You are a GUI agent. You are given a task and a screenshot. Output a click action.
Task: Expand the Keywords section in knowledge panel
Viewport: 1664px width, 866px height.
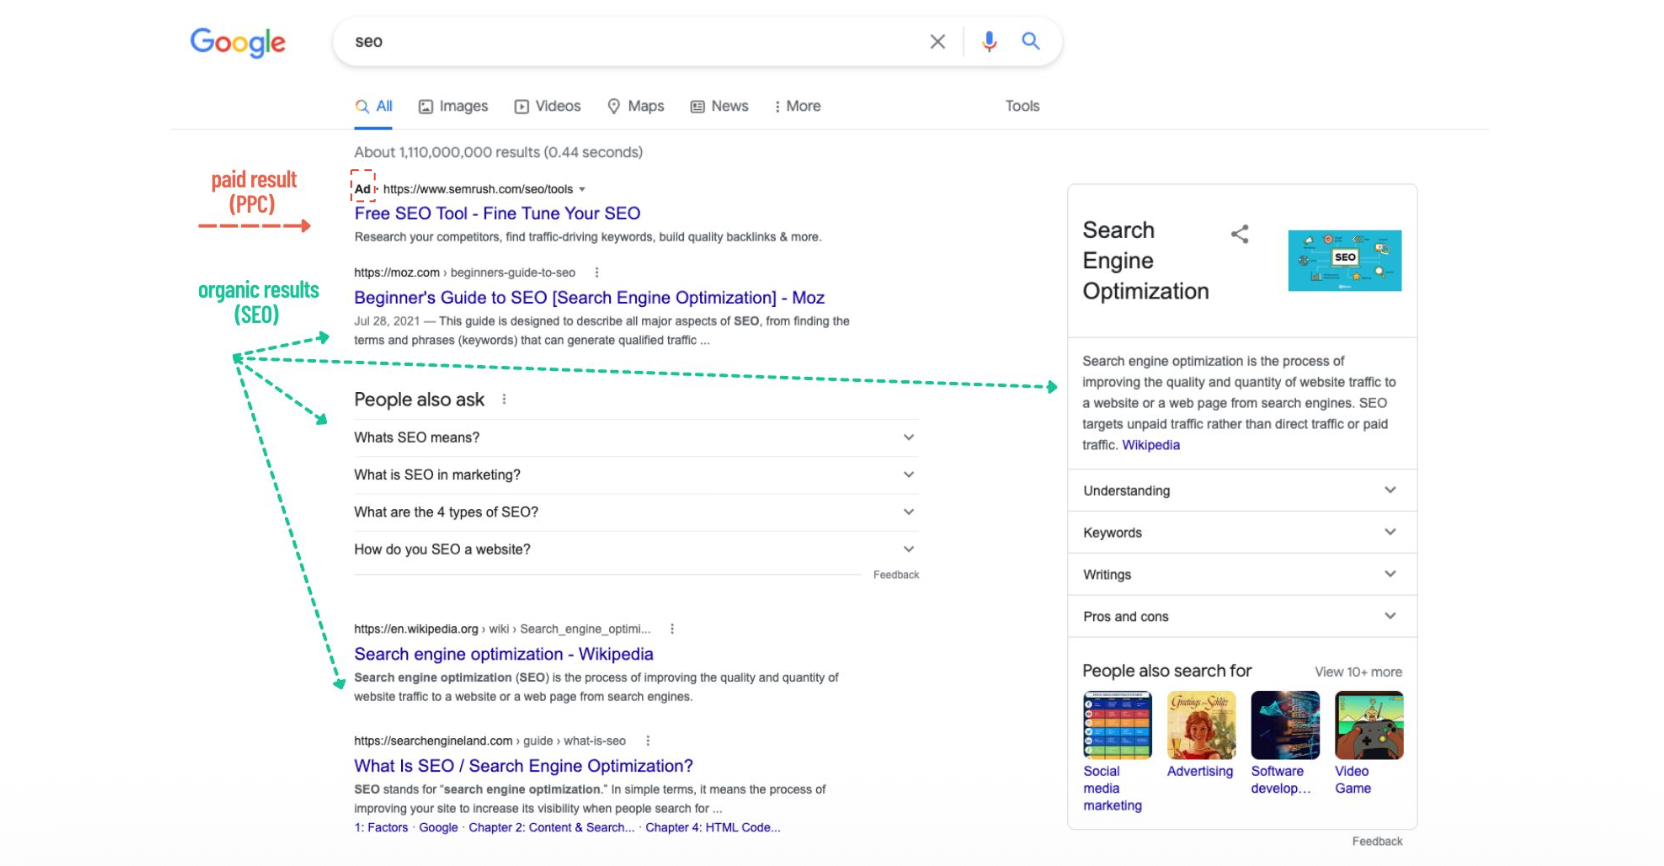(x=1389, y=532)
